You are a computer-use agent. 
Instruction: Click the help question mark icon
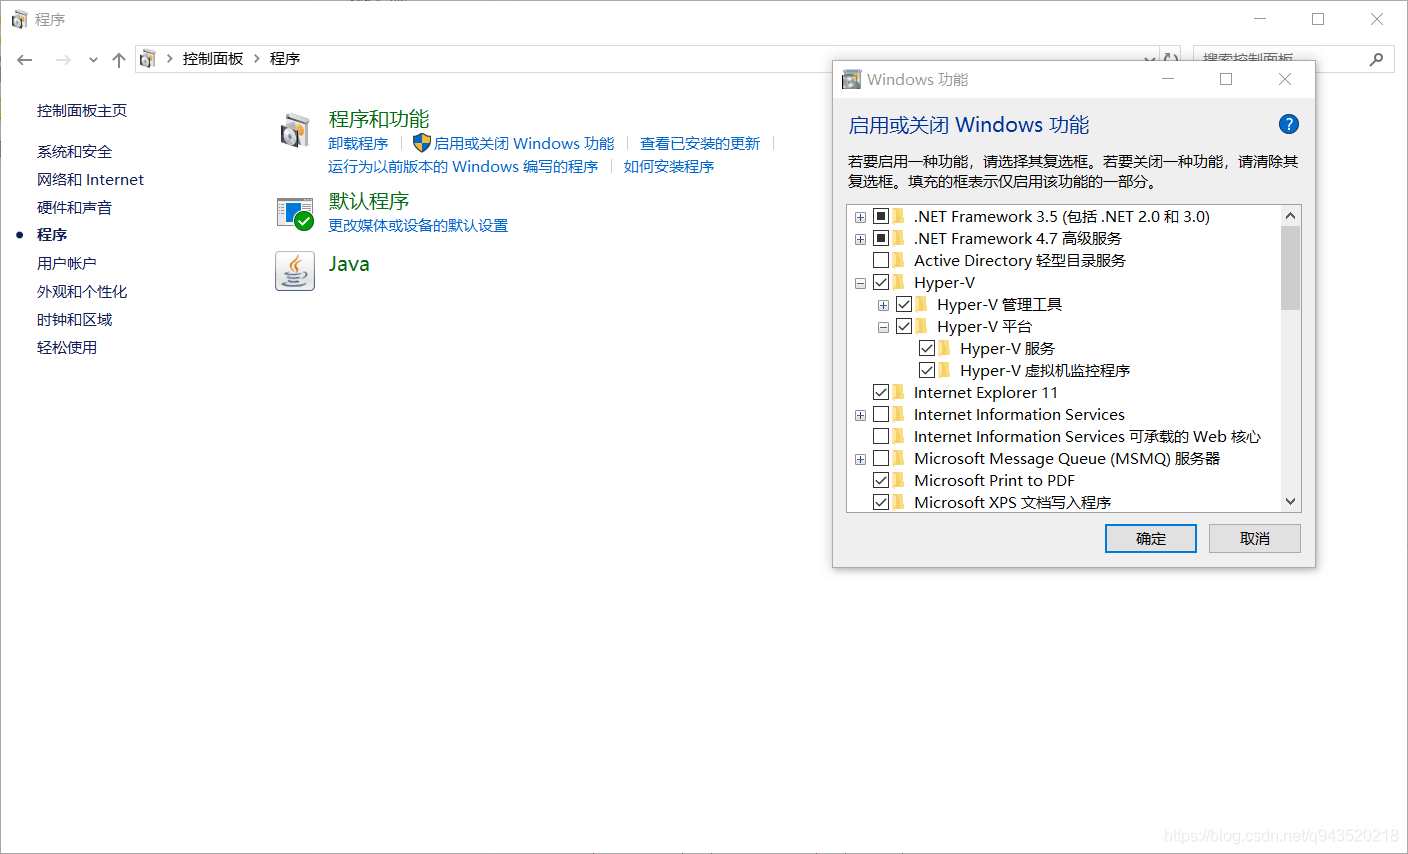[1289, 124]
